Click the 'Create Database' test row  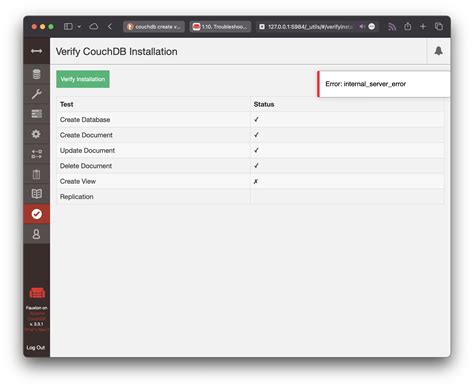250,119
